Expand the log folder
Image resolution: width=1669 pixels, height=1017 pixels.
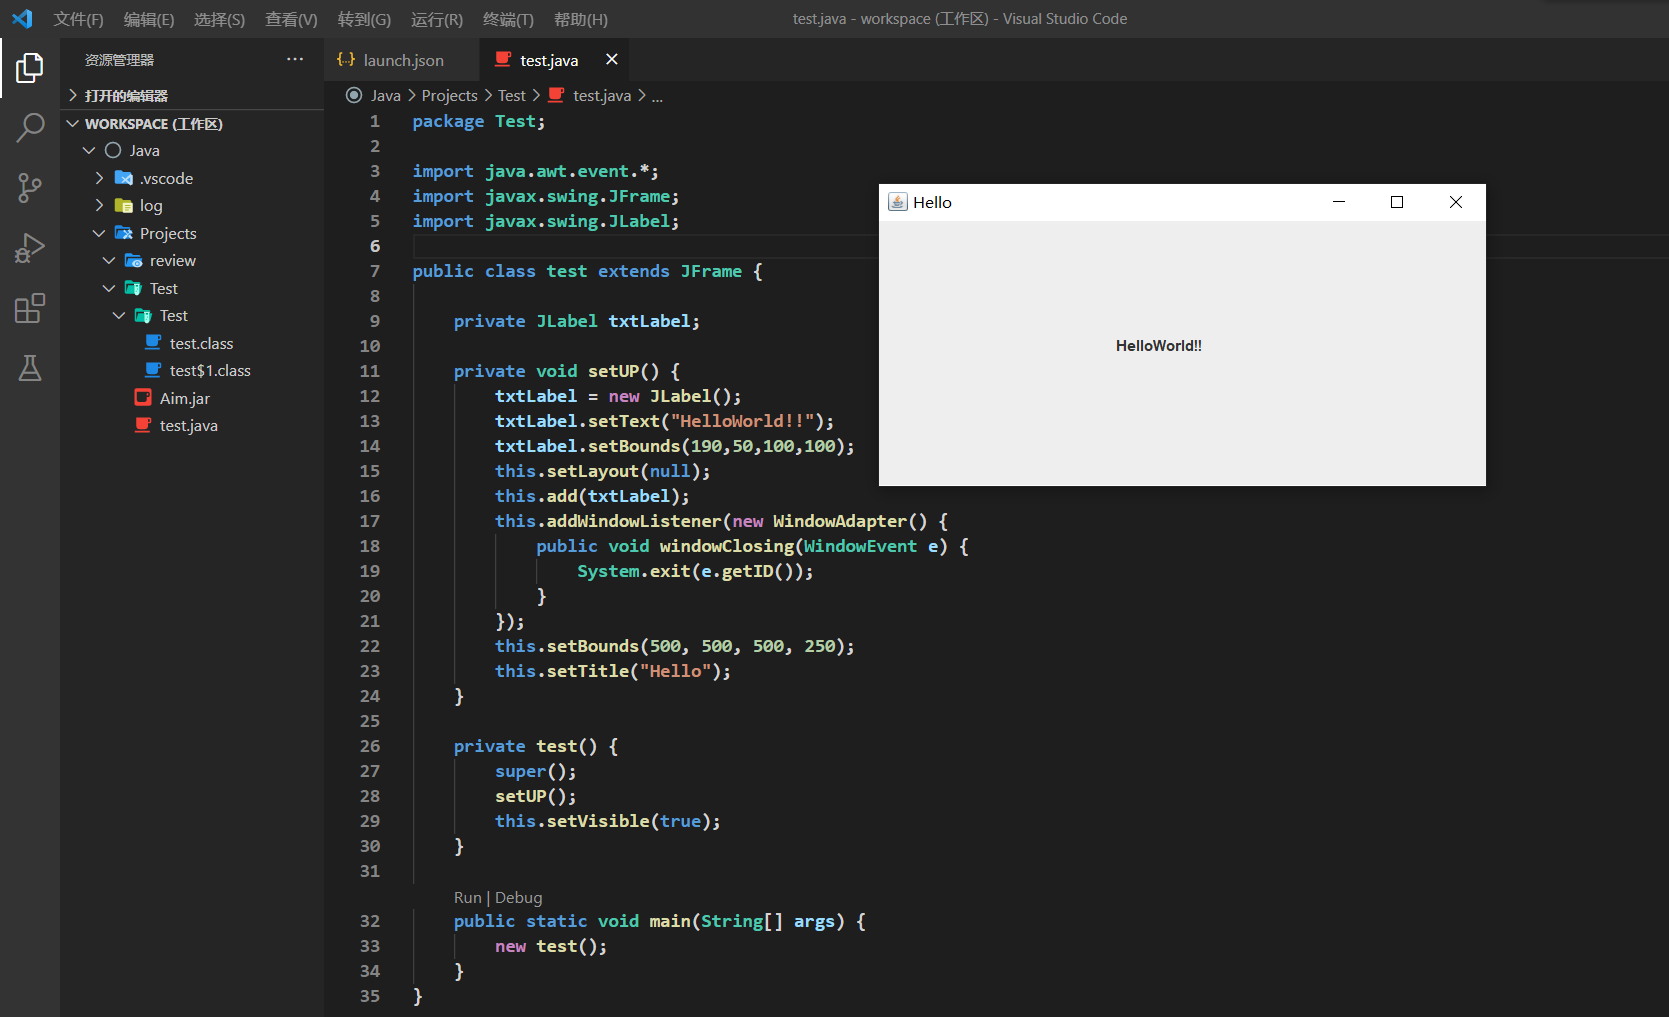(x=99, y=205)
